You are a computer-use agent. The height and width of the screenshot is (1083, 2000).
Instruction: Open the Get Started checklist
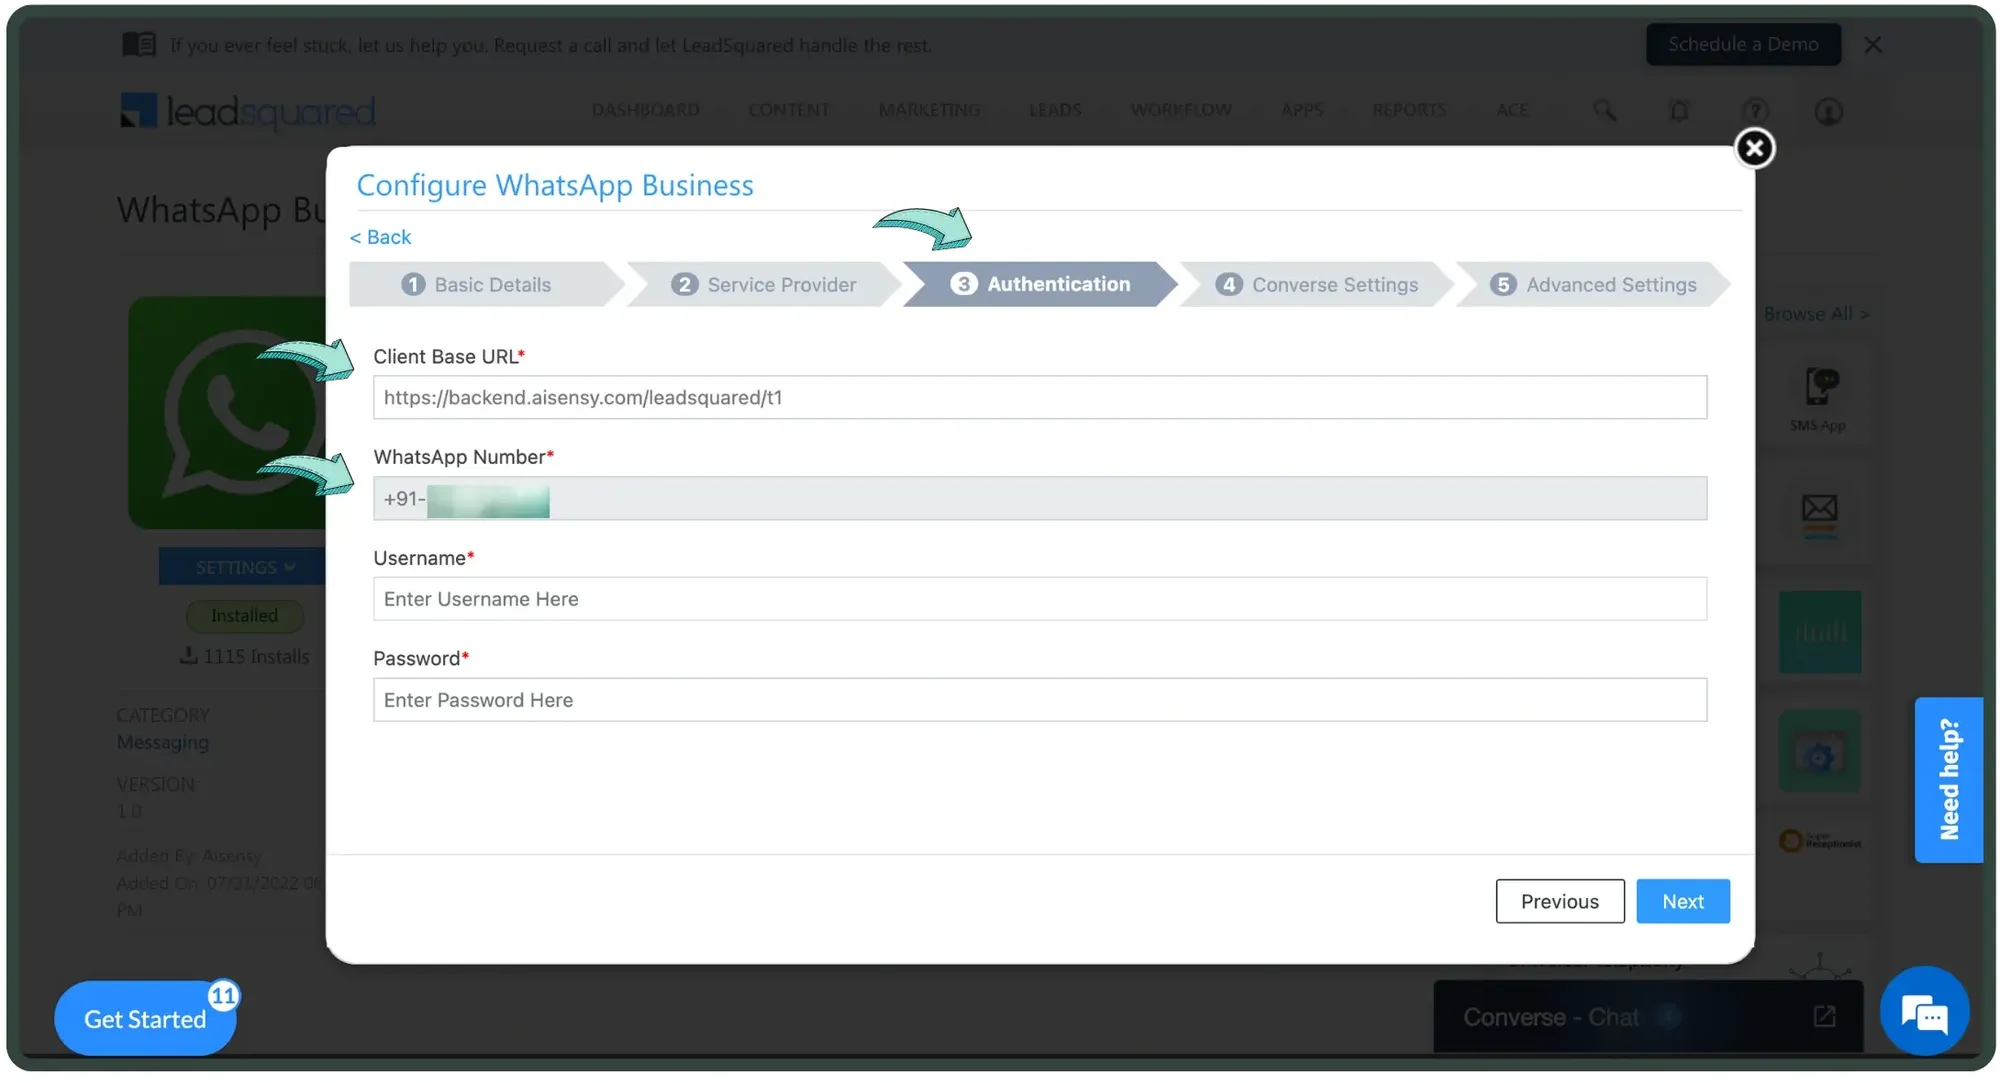click(x=145, y=1018)
